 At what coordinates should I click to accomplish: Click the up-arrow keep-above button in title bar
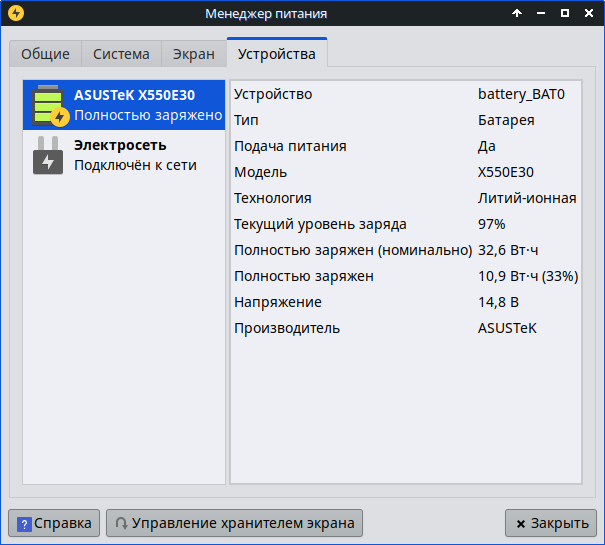click(x=517, y=14)
